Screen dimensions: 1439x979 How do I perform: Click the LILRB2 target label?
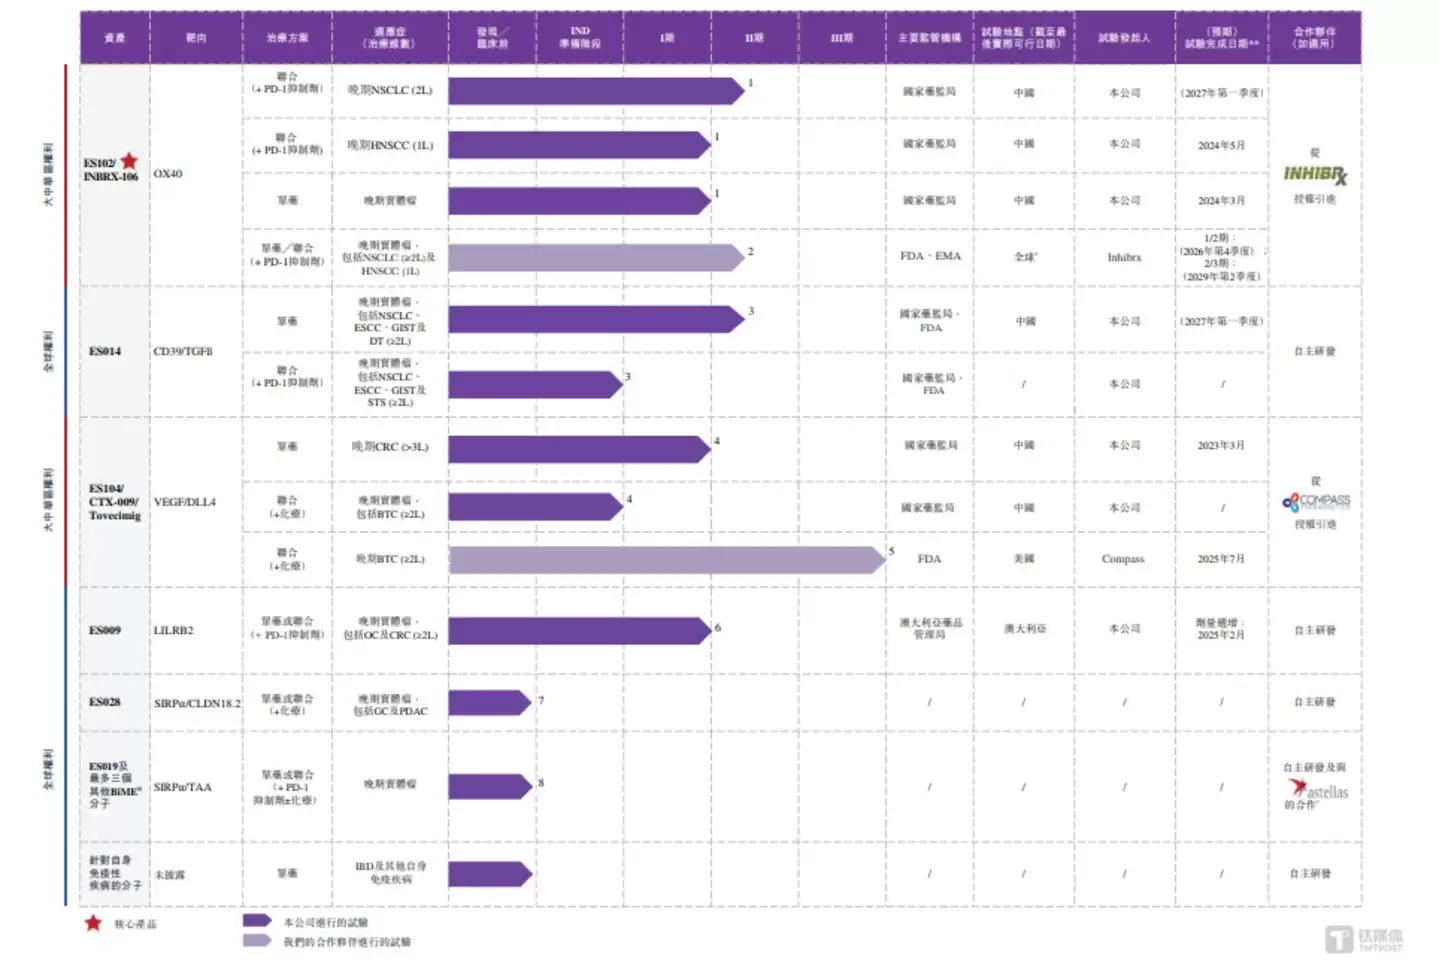174,631
